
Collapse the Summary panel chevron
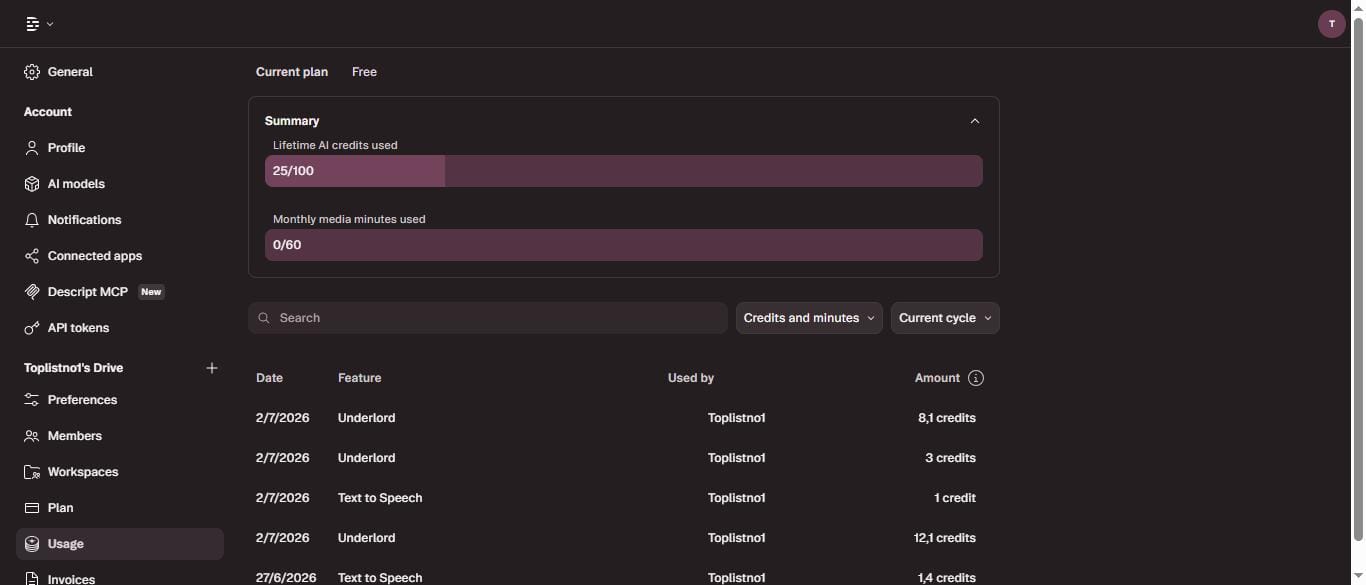point(975,121)
